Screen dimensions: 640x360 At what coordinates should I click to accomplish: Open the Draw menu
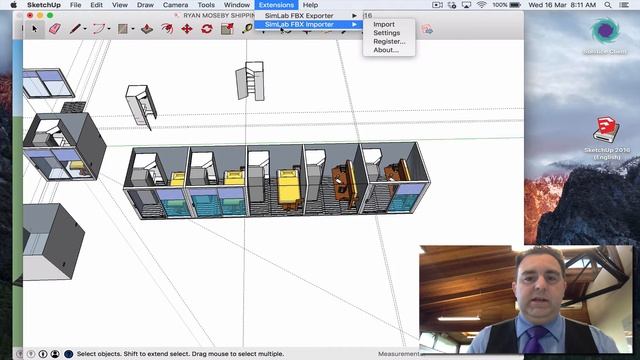145,5
